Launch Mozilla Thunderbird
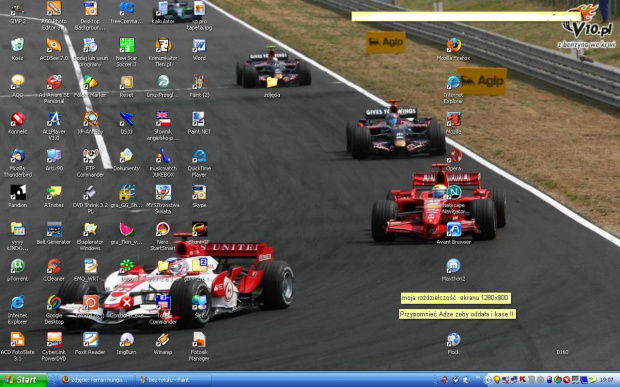Screen dimensions: 620x387 (17, 163)
